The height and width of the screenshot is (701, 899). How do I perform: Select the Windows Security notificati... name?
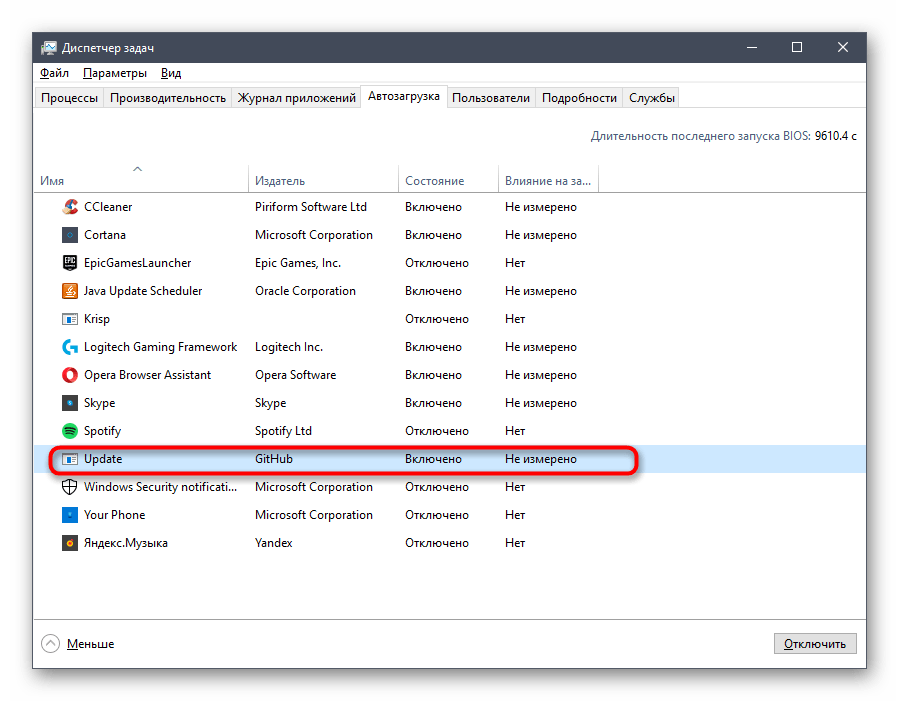pyautogui.click(x=161, y=487)
